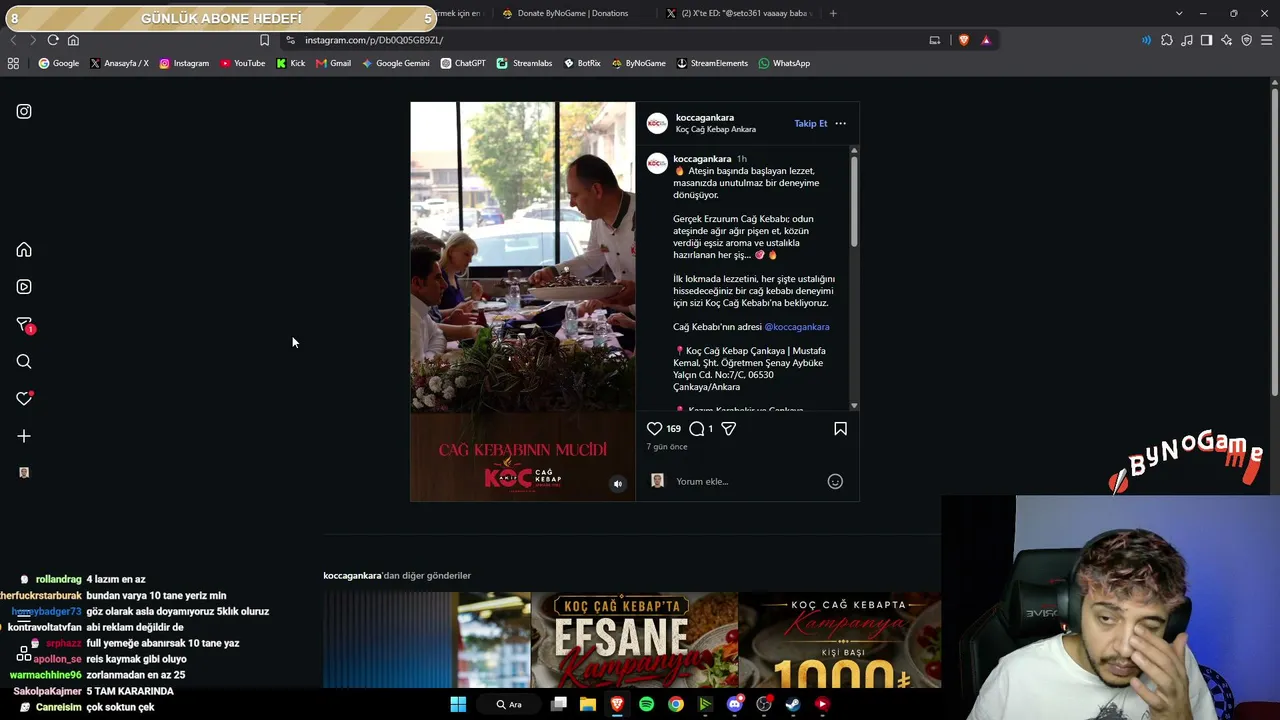
Task: Open the ChatGPT bookmark
Action: [463, 63]
